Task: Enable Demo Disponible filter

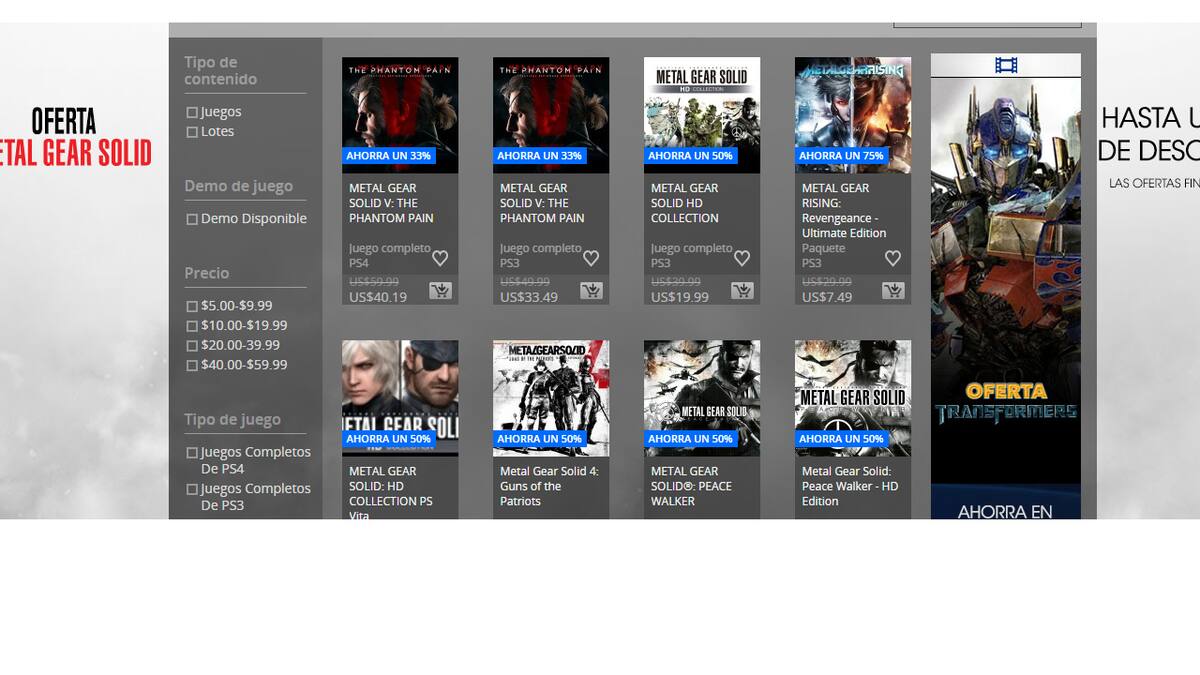Action: [x=192, y=219]
